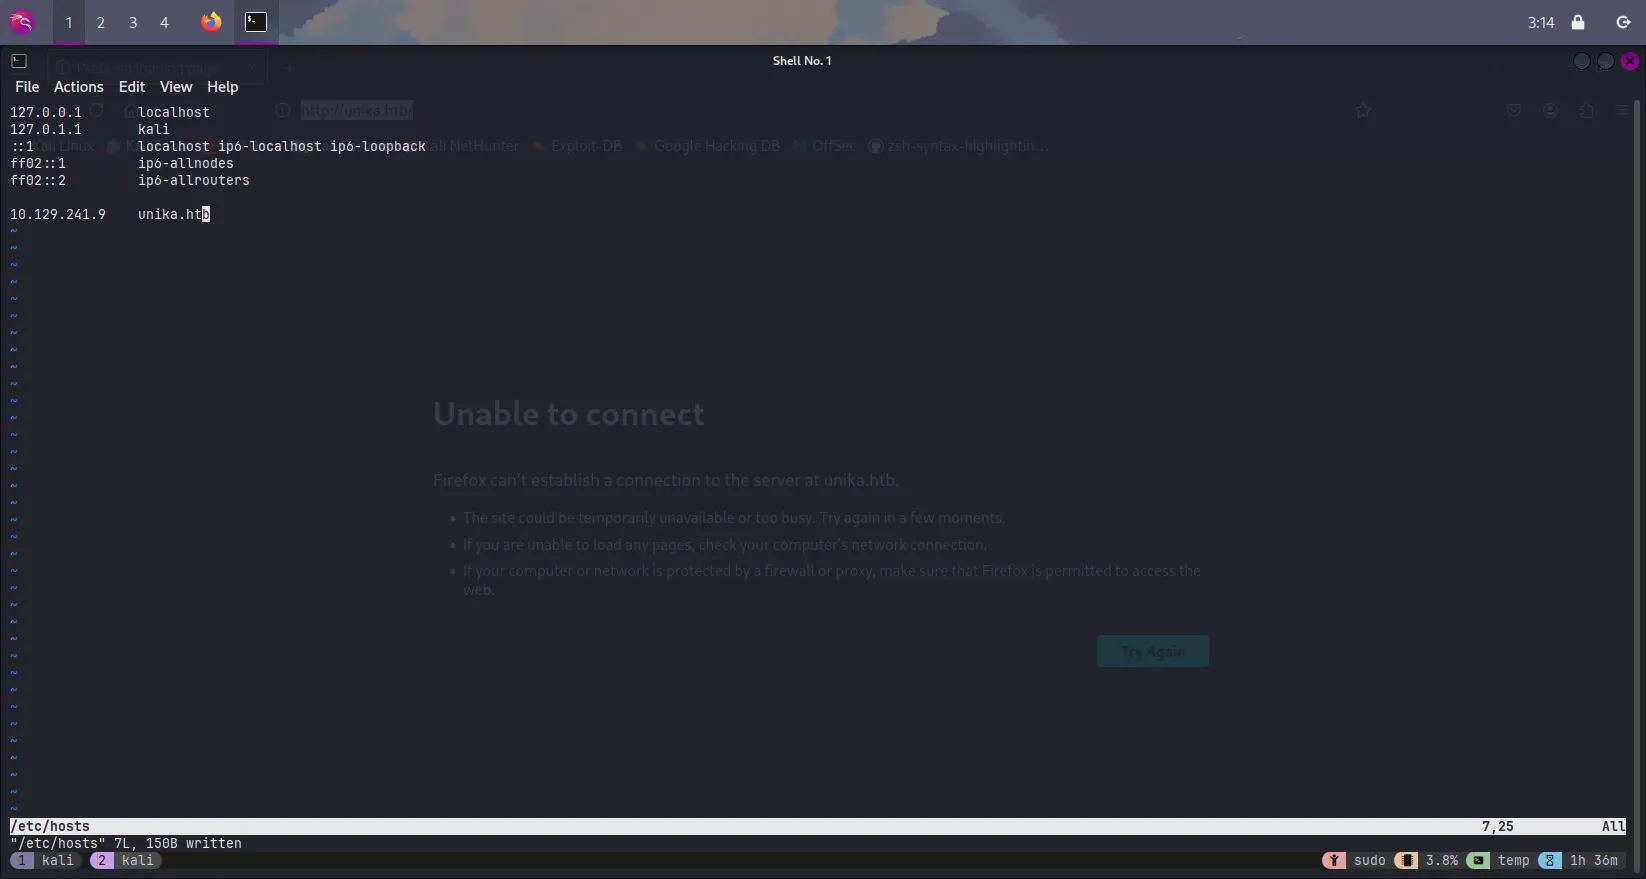Switch to workspace 3
This screenshot has width=1646, height=879.
(133, 22)
